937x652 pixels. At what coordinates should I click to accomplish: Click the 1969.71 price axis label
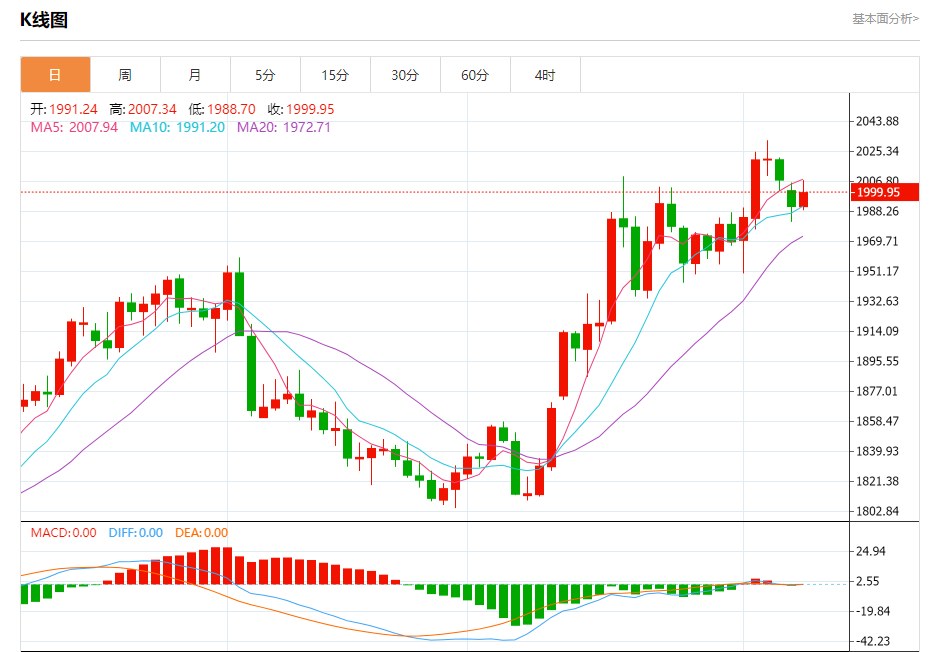pyautogui.click(x=877, y=241)
